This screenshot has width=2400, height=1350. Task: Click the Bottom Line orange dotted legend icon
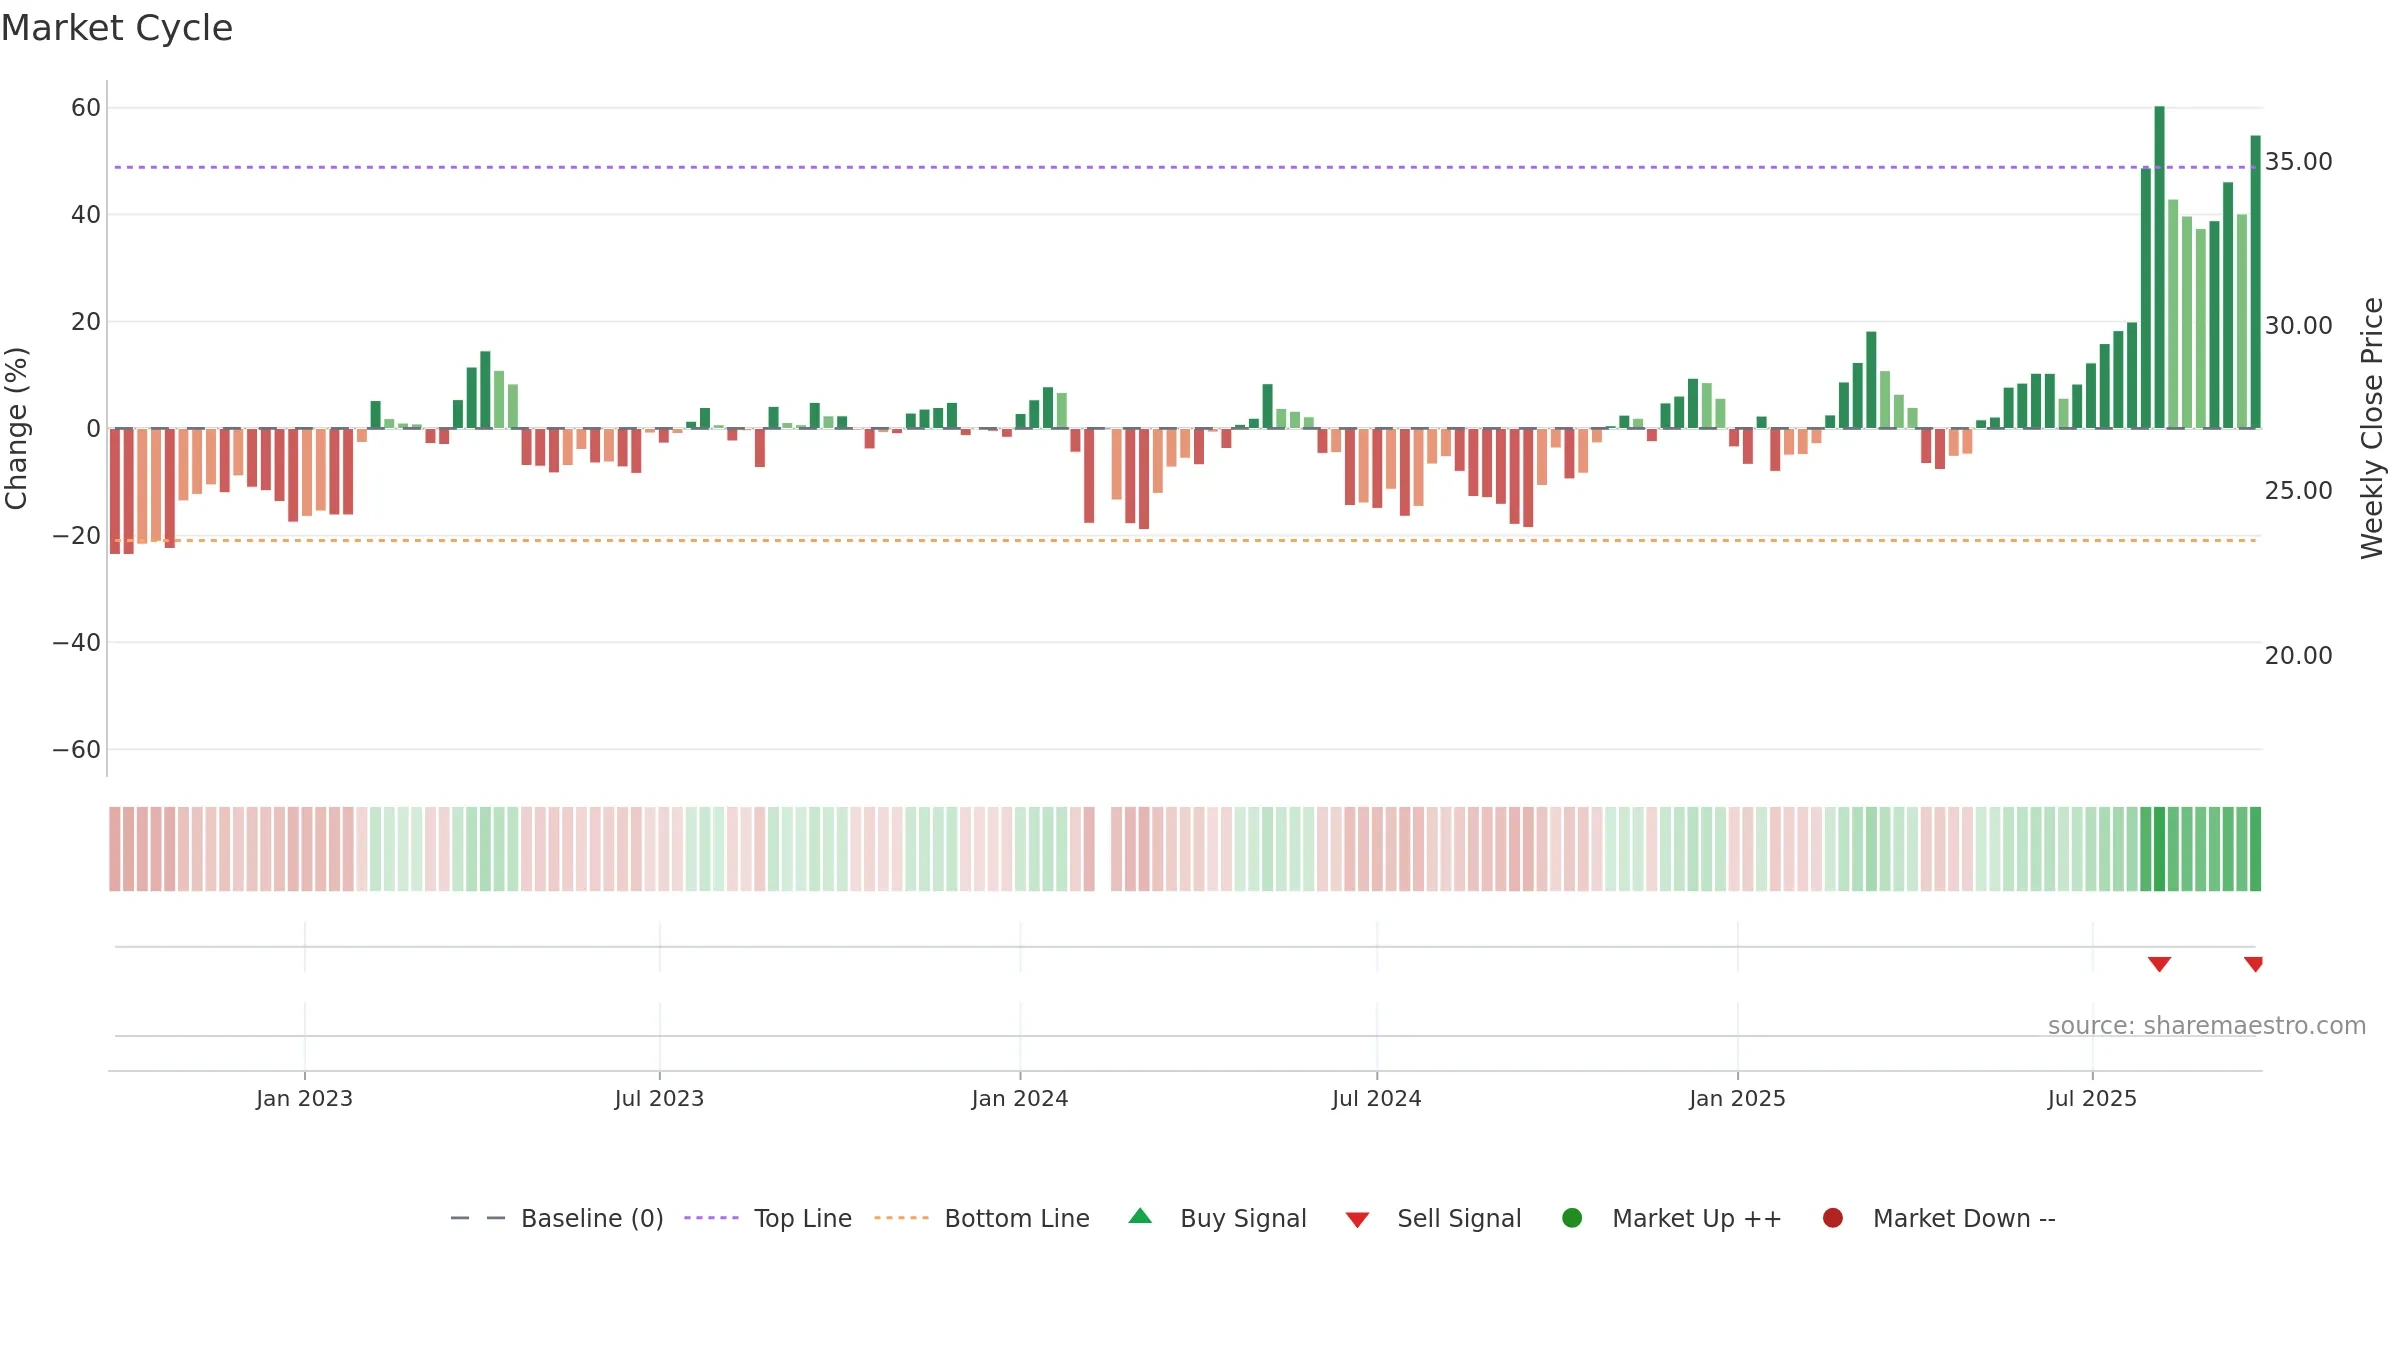click(x=901, y=1218)
